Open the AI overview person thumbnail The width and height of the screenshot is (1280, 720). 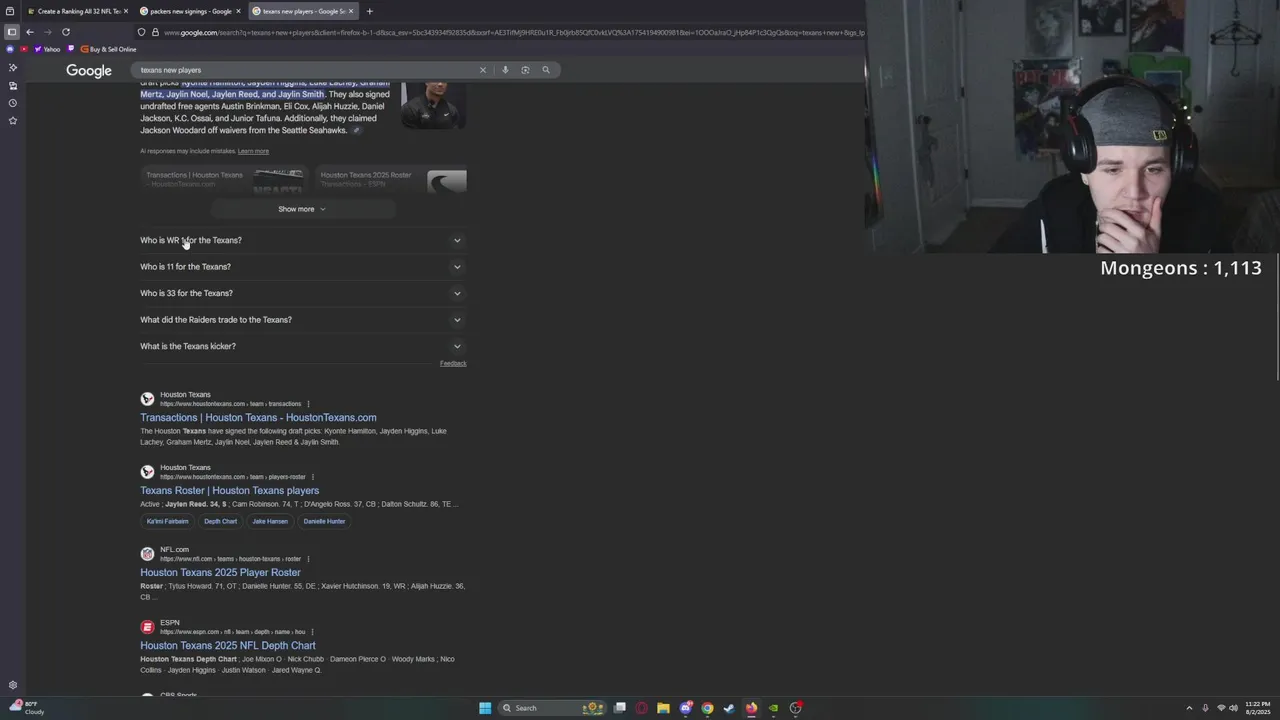(433, 104)
